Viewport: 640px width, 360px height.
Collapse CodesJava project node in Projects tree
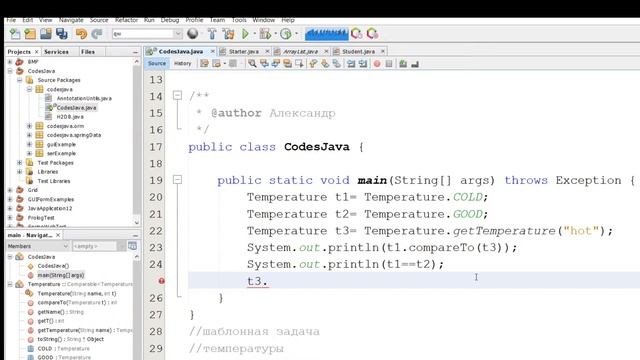click(x=10, y=71)
